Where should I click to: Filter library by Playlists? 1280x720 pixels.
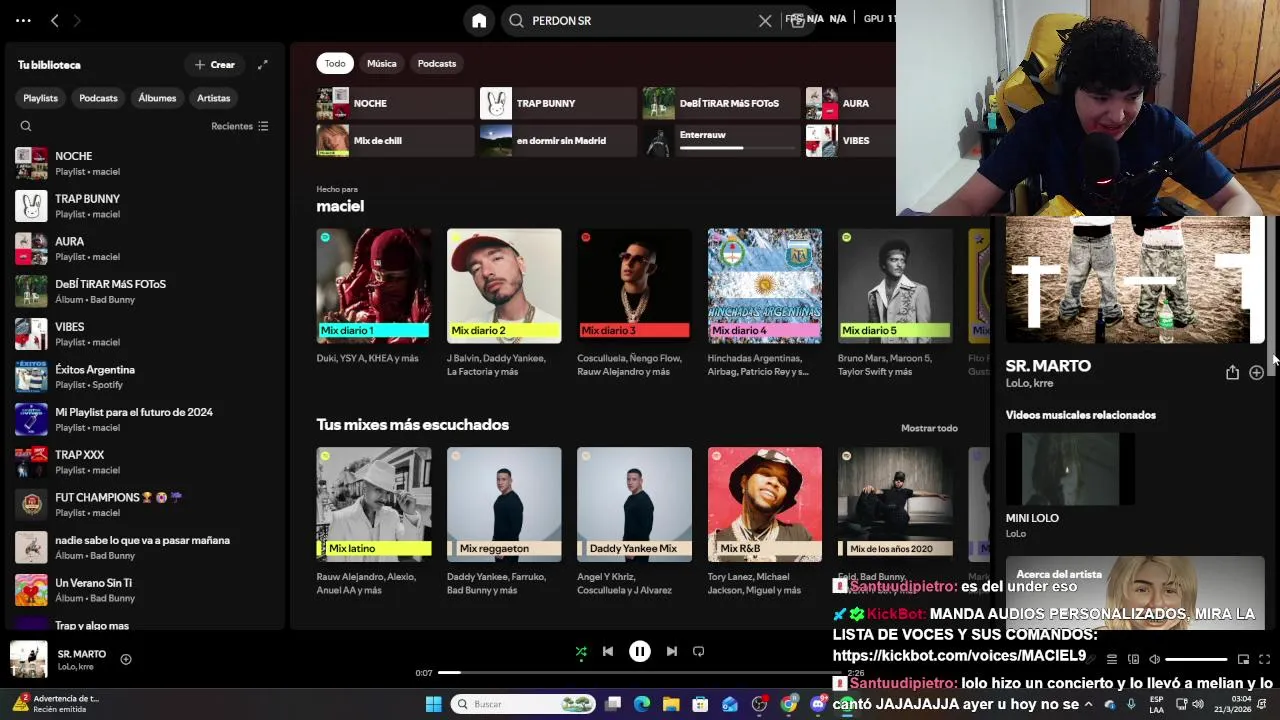point(40,98)
